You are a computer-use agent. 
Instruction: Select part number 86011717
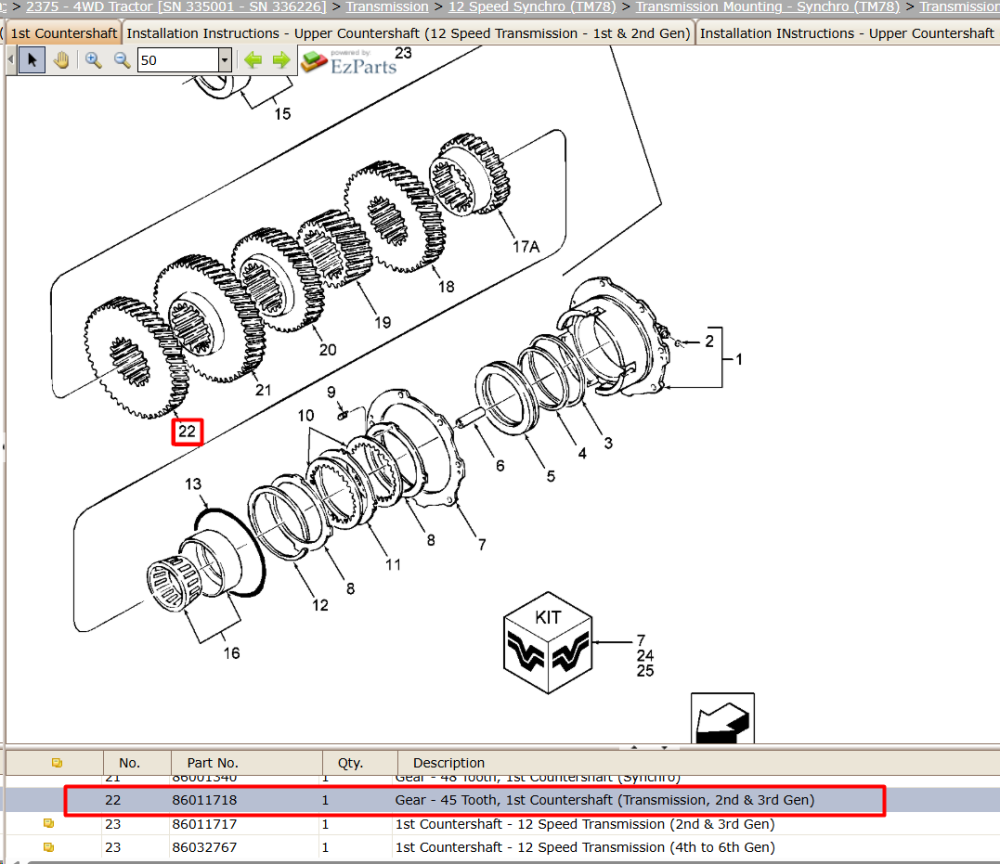204,824
